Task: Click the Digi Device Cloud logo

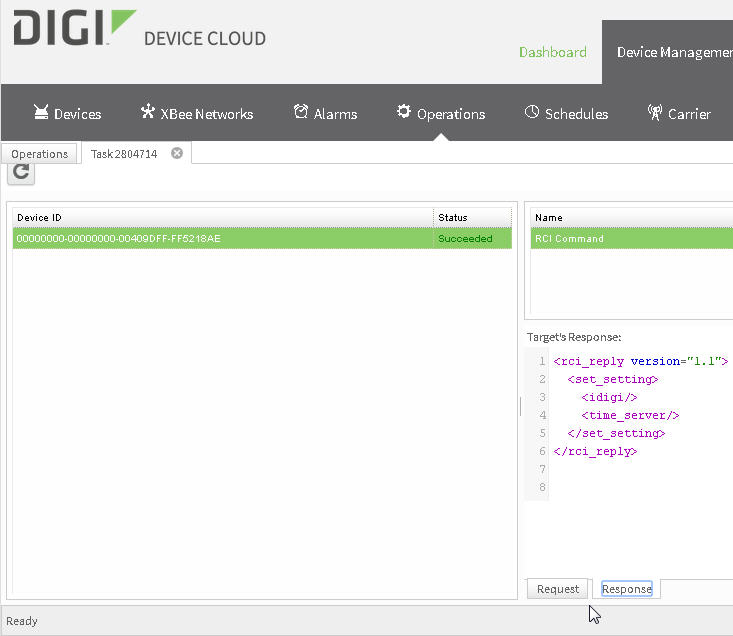Action: tap(139, 30)
